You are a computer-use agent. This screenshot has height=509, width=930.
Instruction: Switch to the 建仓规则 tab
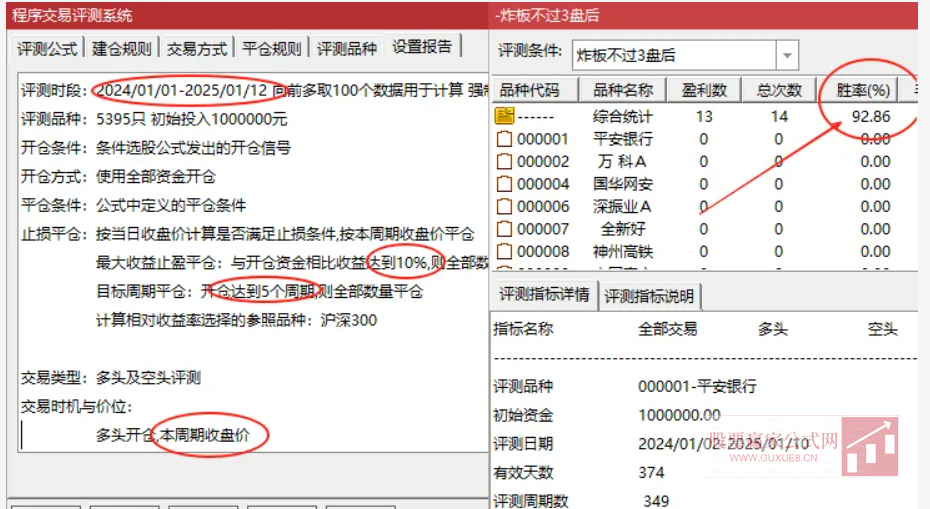coord(122,49)
